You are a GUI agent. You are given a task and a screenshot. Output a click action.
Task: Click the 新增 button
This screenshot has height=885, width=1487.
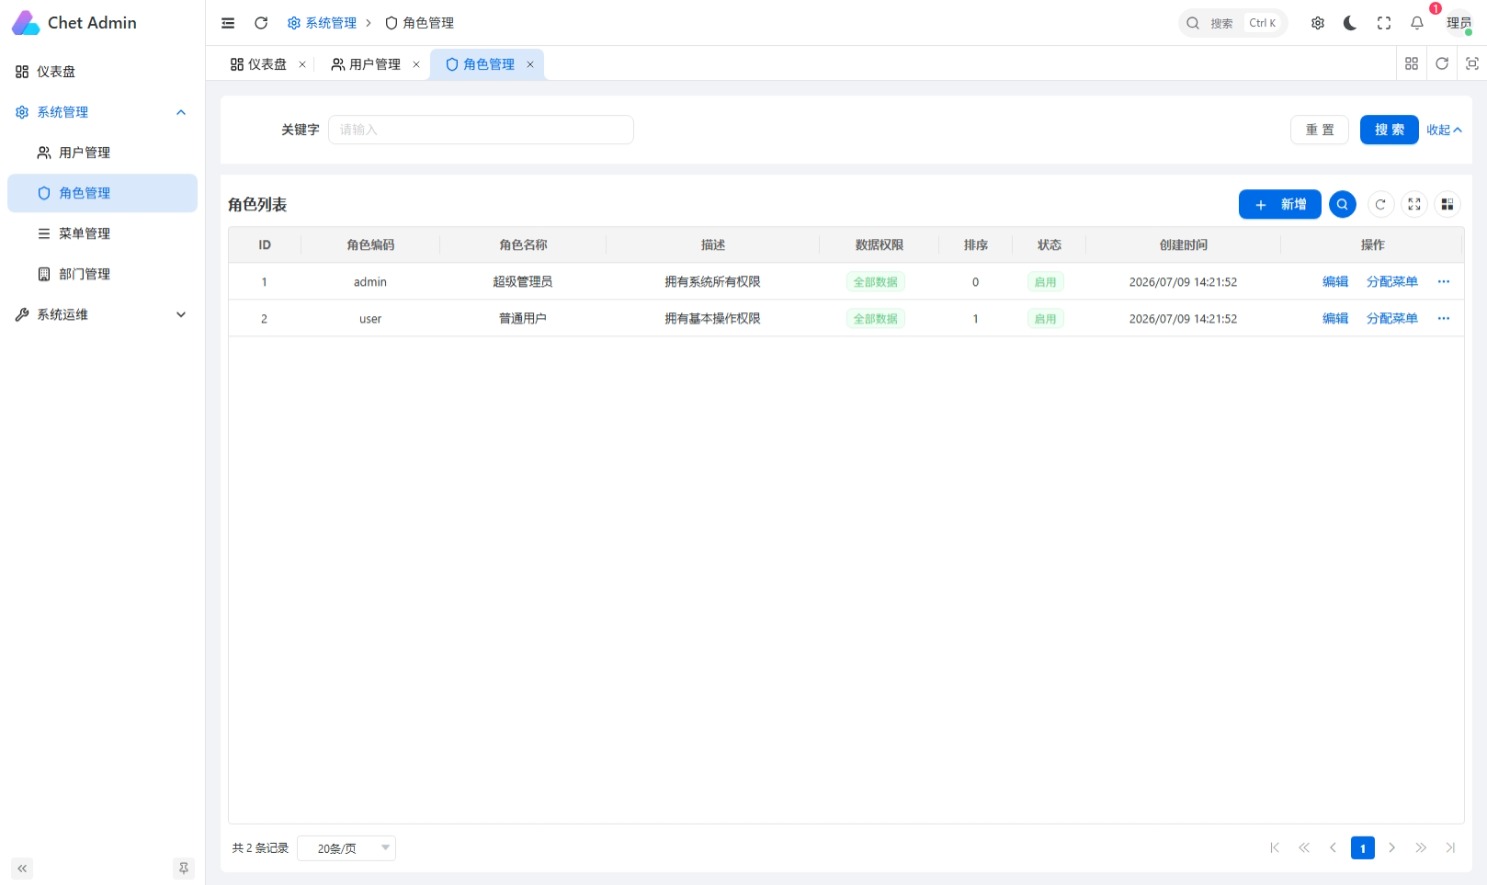tap(1280, 204)
